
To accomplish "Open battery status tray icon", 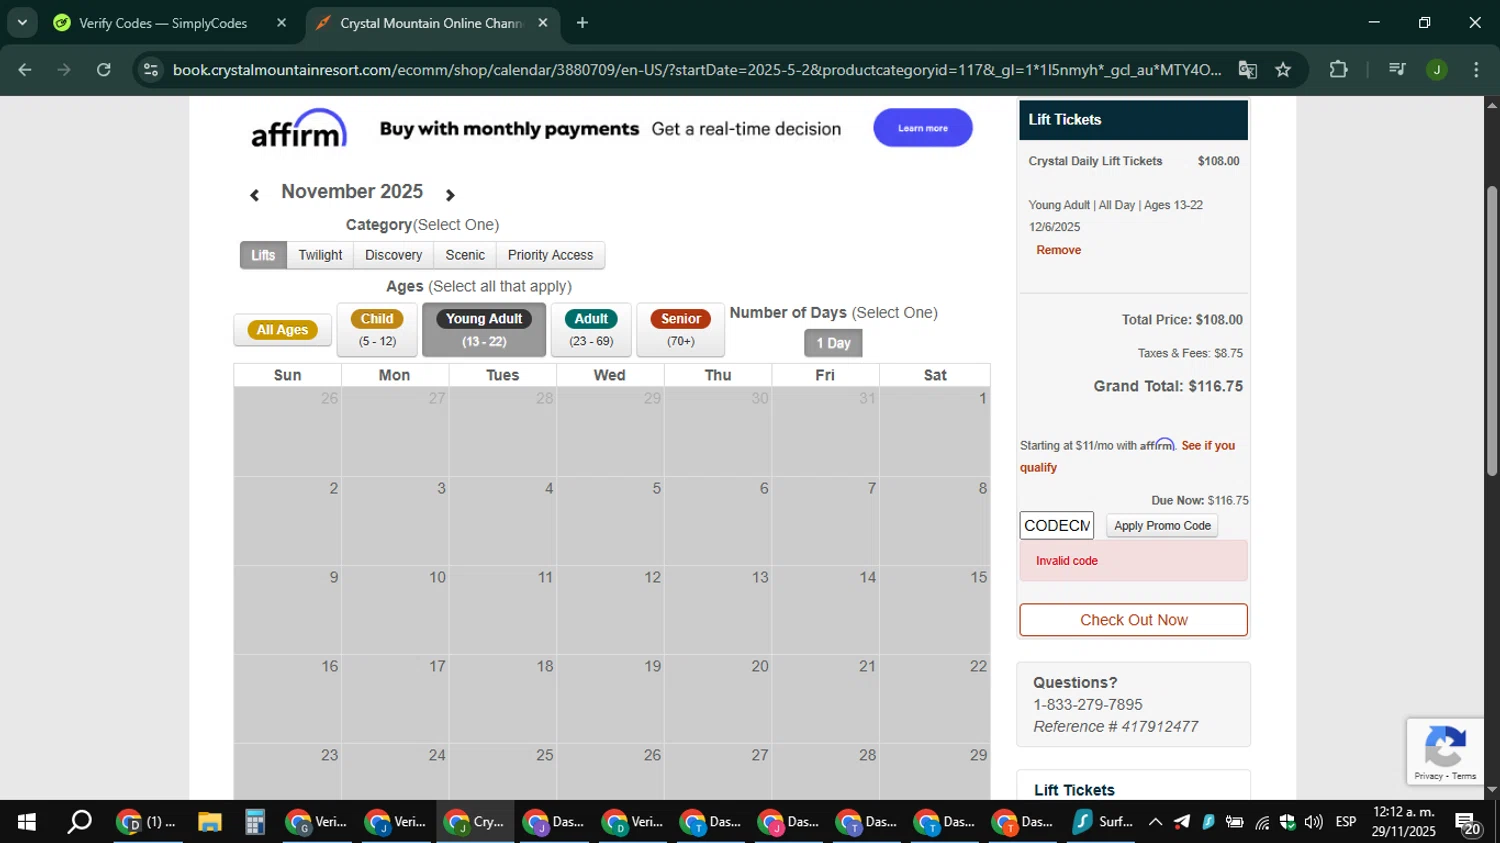I will [x=1235, y=822].
